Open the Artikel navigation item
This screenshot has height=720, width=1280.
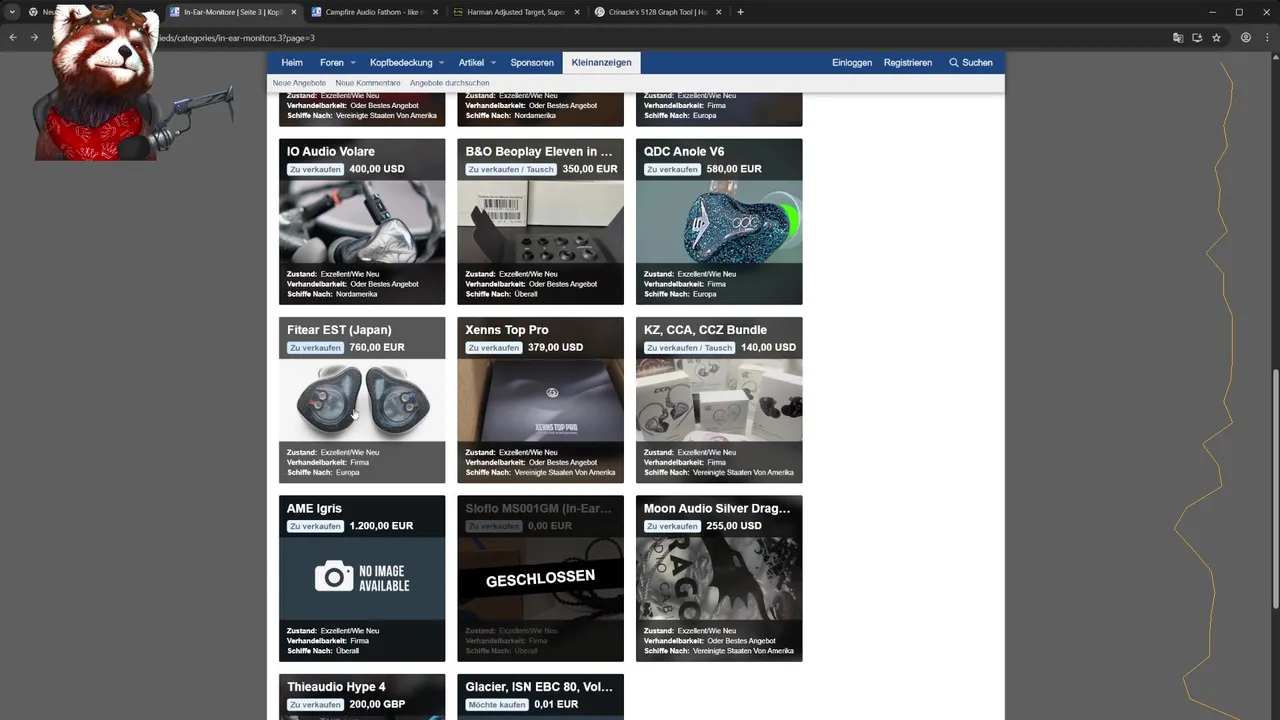coord(471,62)
